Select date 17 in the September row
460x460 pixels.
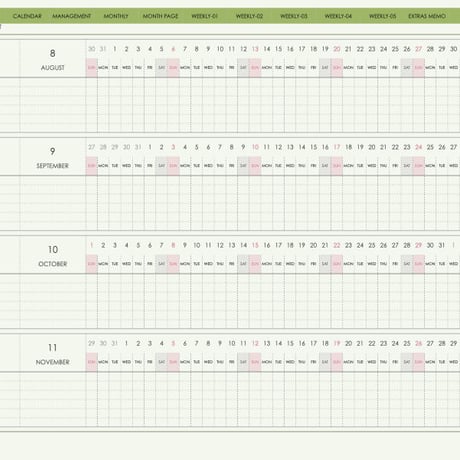tap(337, 147)
